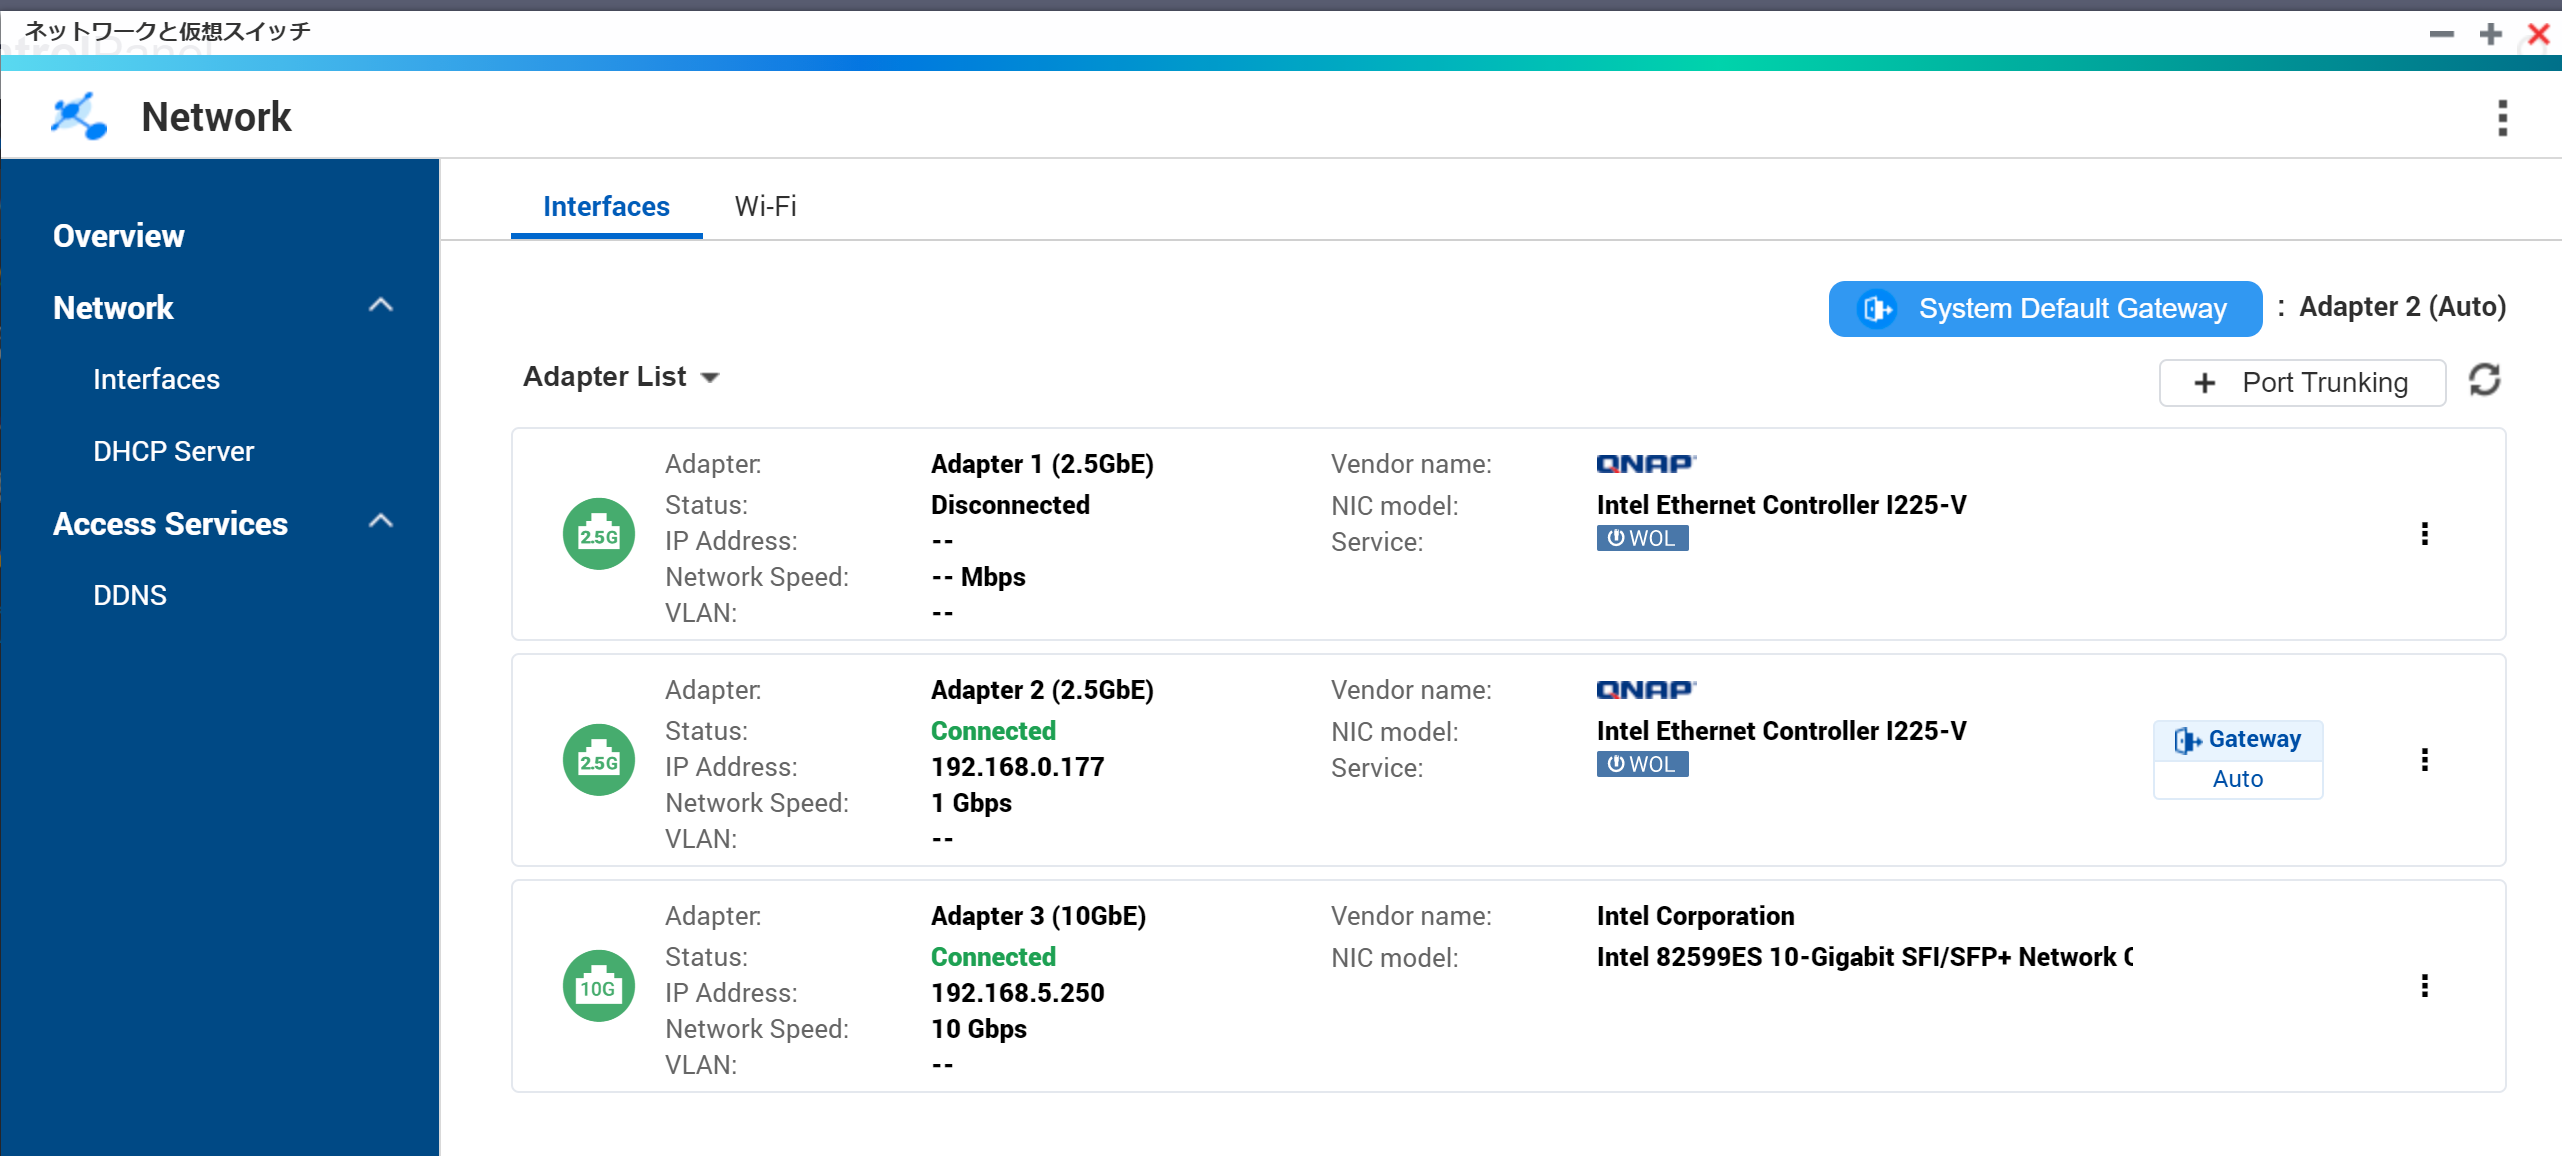Click the System Default Gateway button
This screenshot has width=2562, height=1156.
[x=2044, y=308]
